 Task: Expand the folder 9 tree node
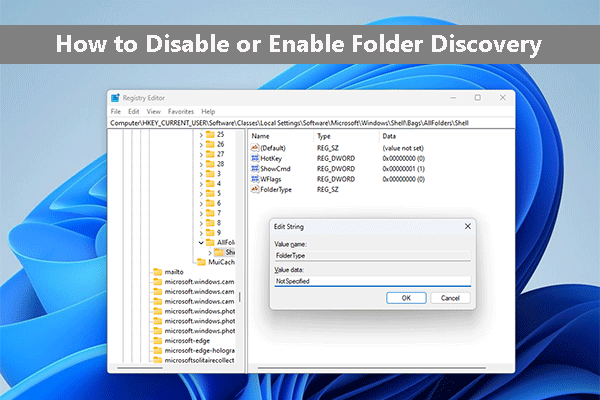pyautogui.click(x=201, y=233)
